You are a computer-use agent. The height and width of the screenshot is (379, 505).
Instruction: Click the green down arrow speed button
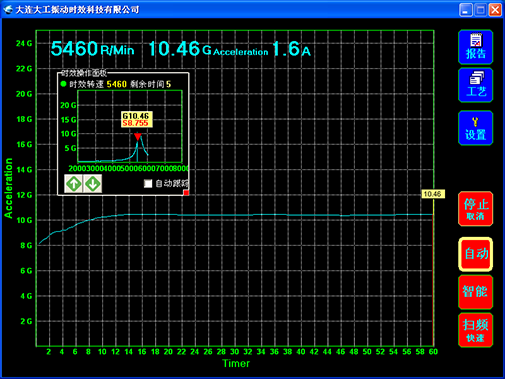pos(93,184)
